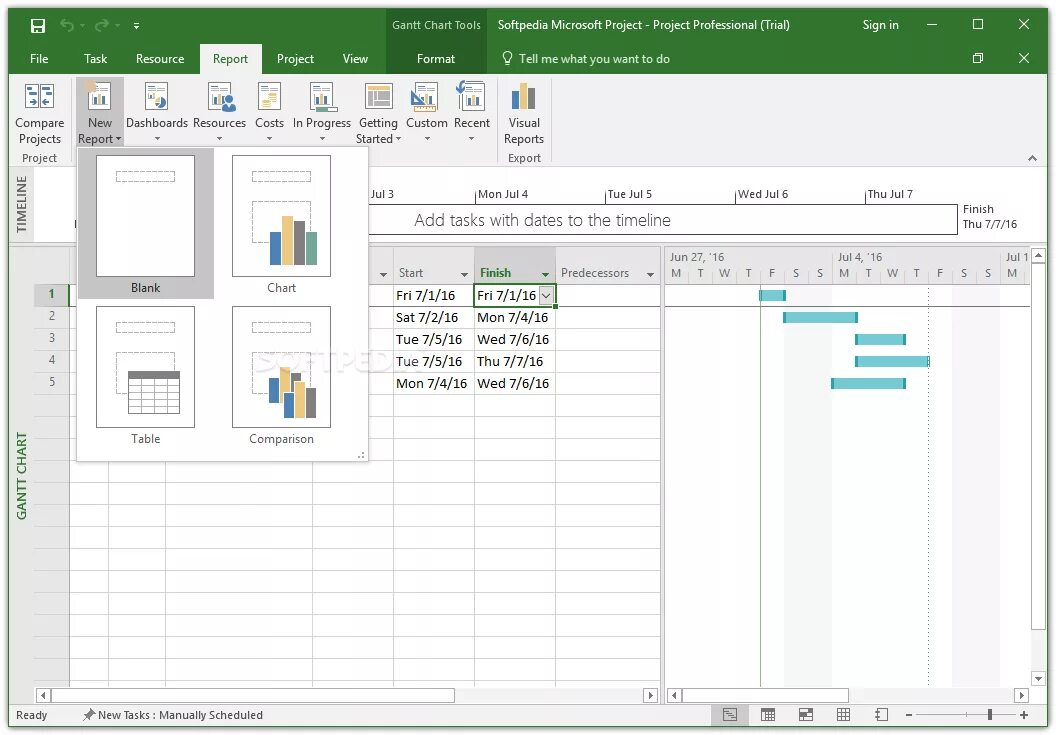Switch to the Resource ribbon tab

pos(160,59)
